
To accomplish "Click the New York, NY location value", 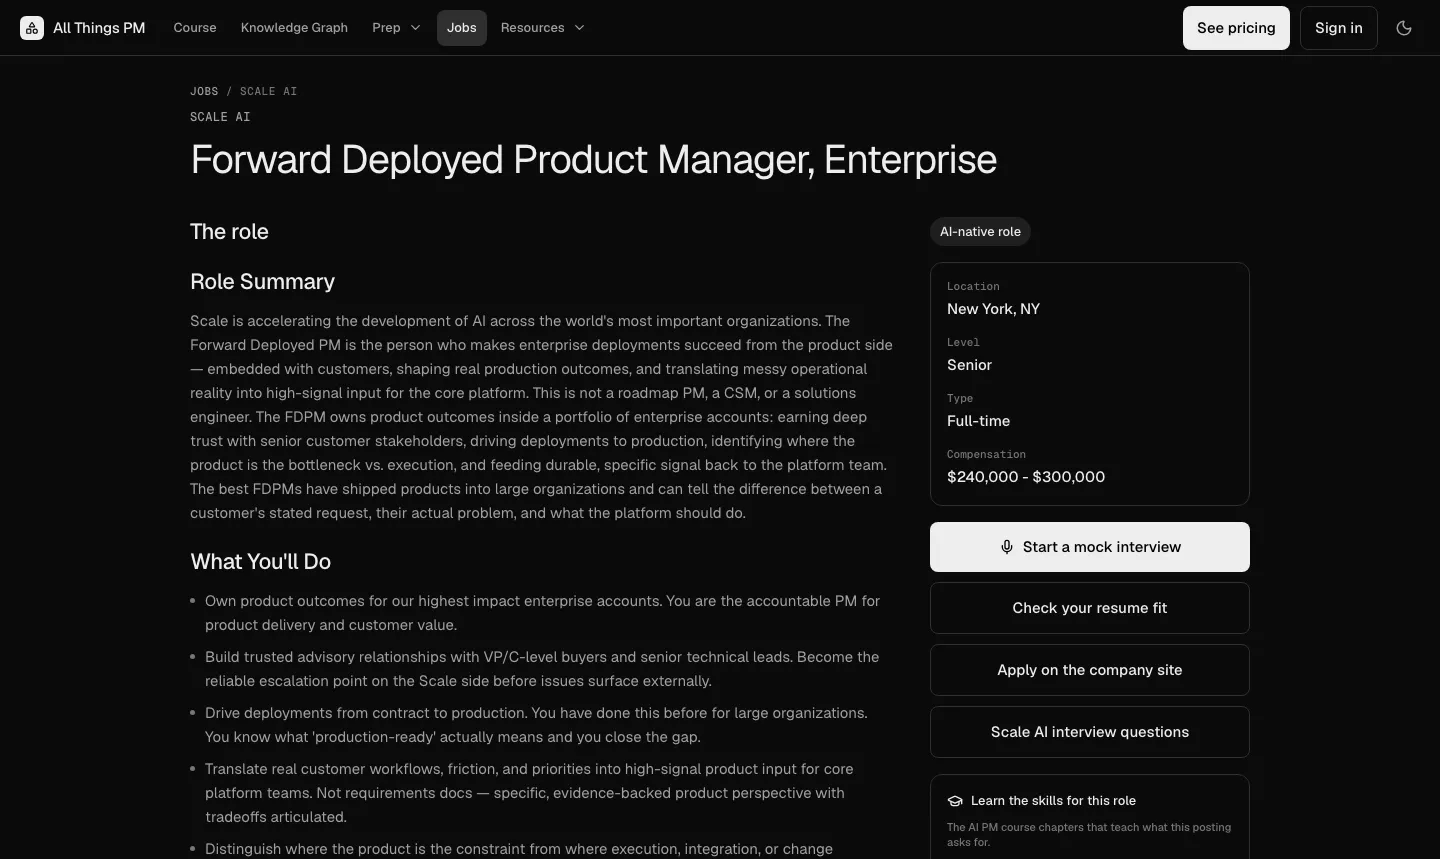I will [993, 309].
